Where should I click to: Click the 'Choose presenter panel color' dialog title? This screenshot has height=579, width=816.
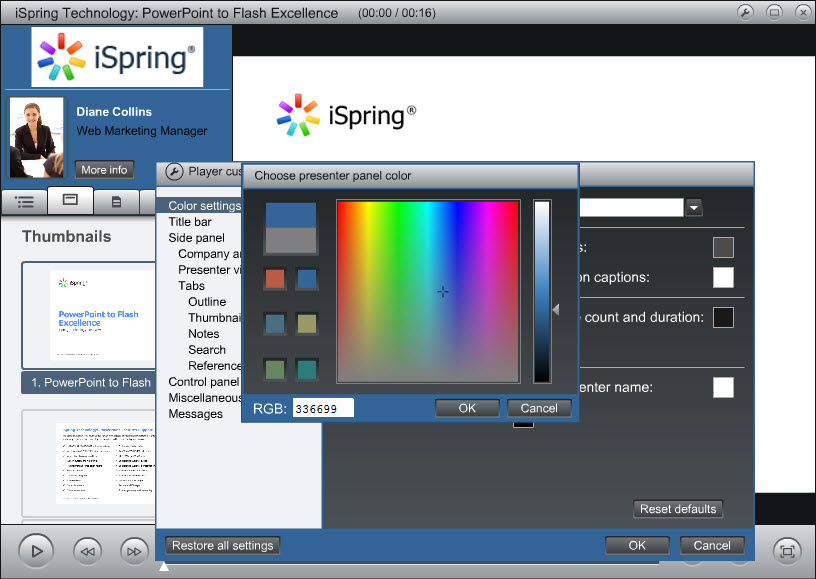tap(333, 176)
